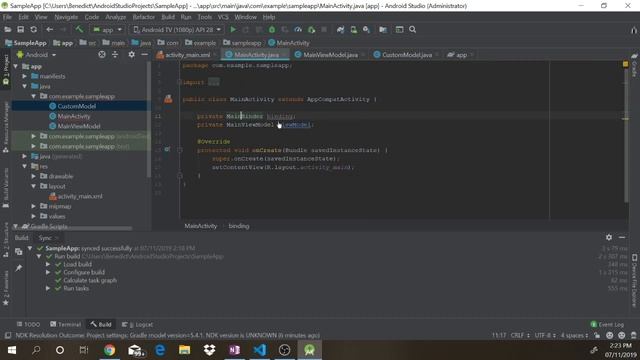The image size is (640, 360).
Task: Open the Android TV (1080p) API 28 device dropdown
Action: click(x=178, y=30)
